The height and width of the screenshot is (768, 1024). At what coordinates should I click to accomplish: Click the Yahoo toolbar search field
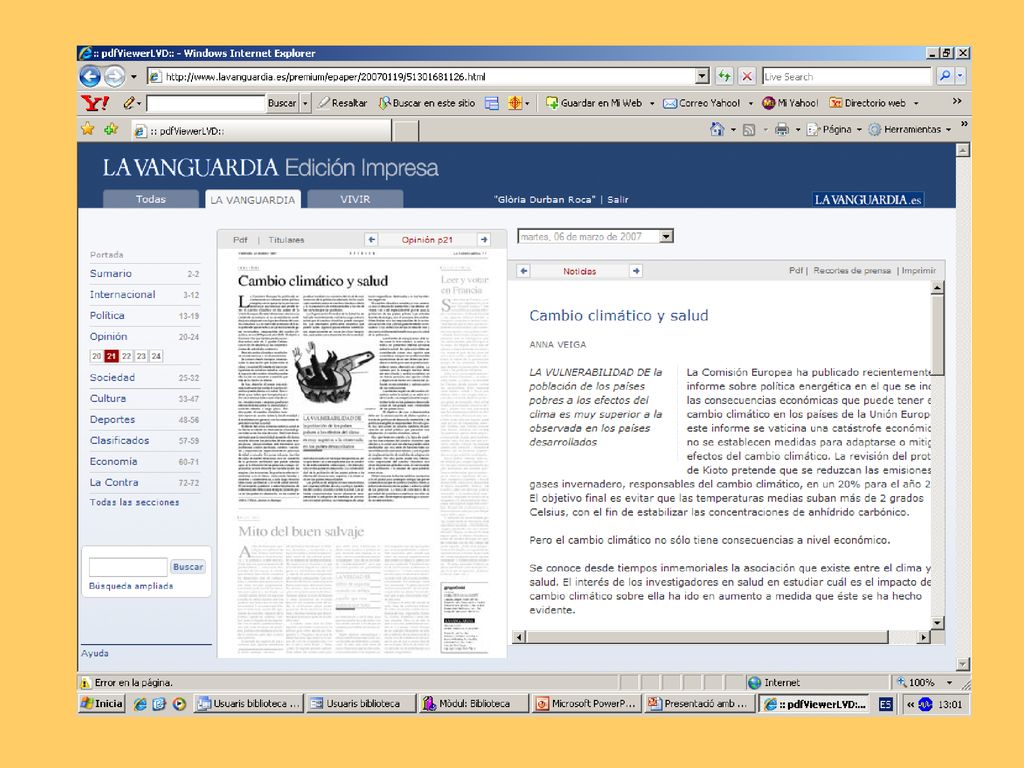point(205,103)
